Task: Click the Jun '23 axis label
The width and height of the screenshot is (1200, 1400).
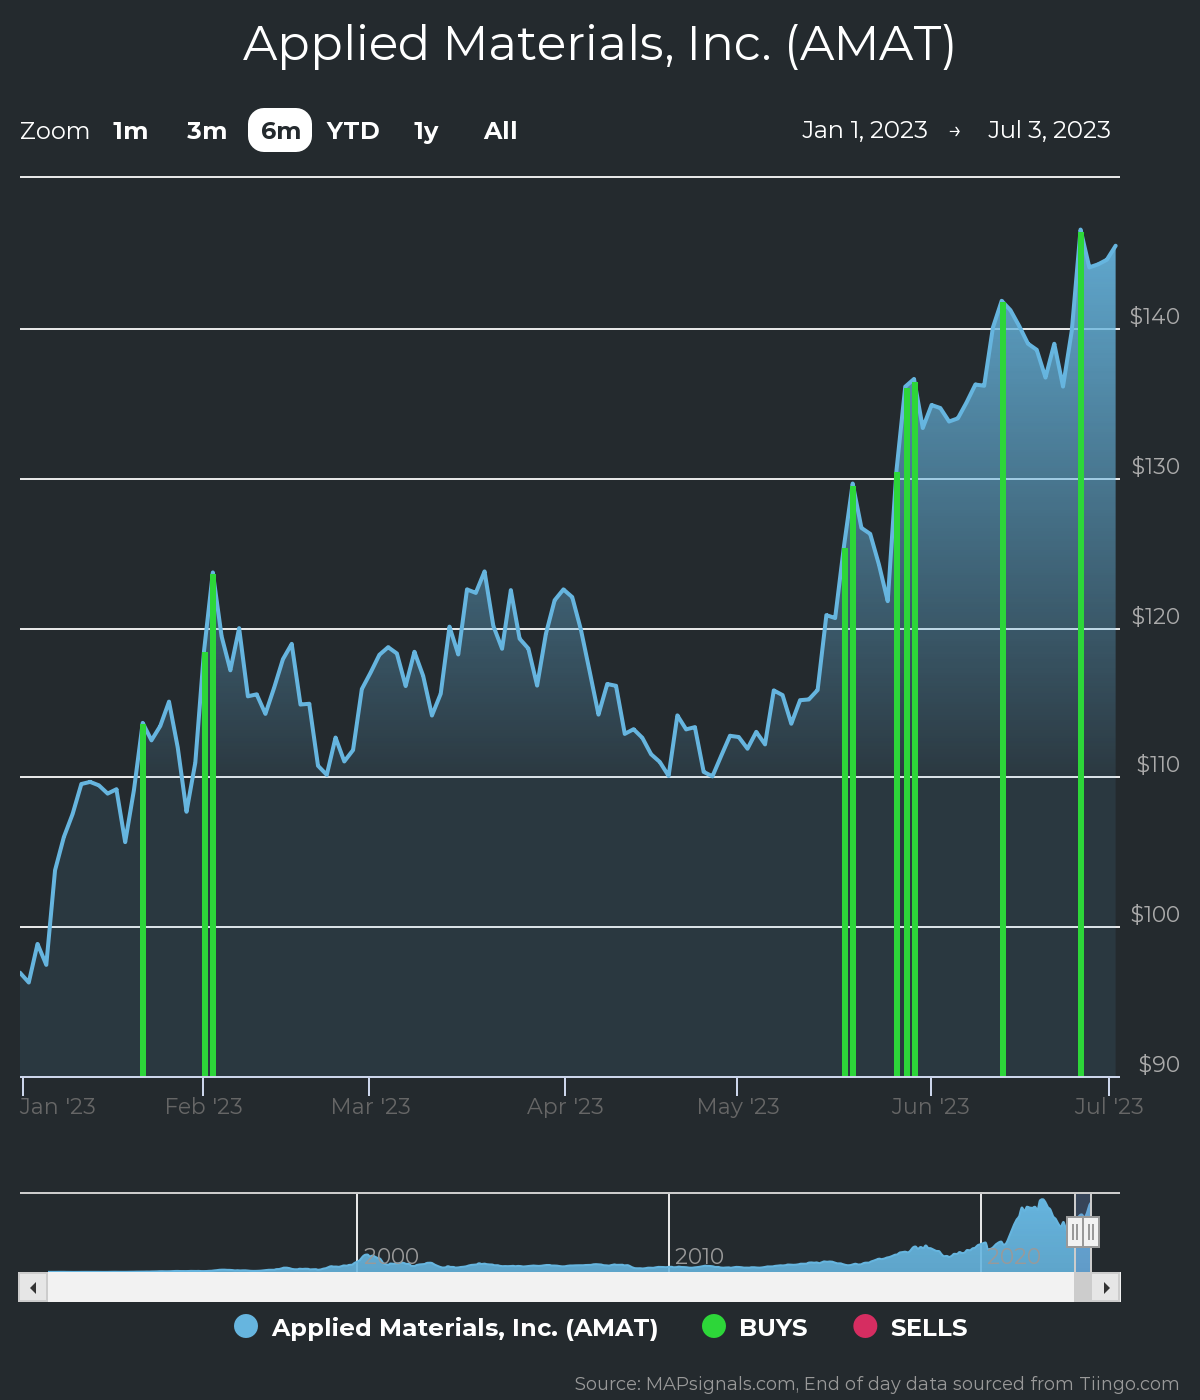Action: [x=930, y=1106]
